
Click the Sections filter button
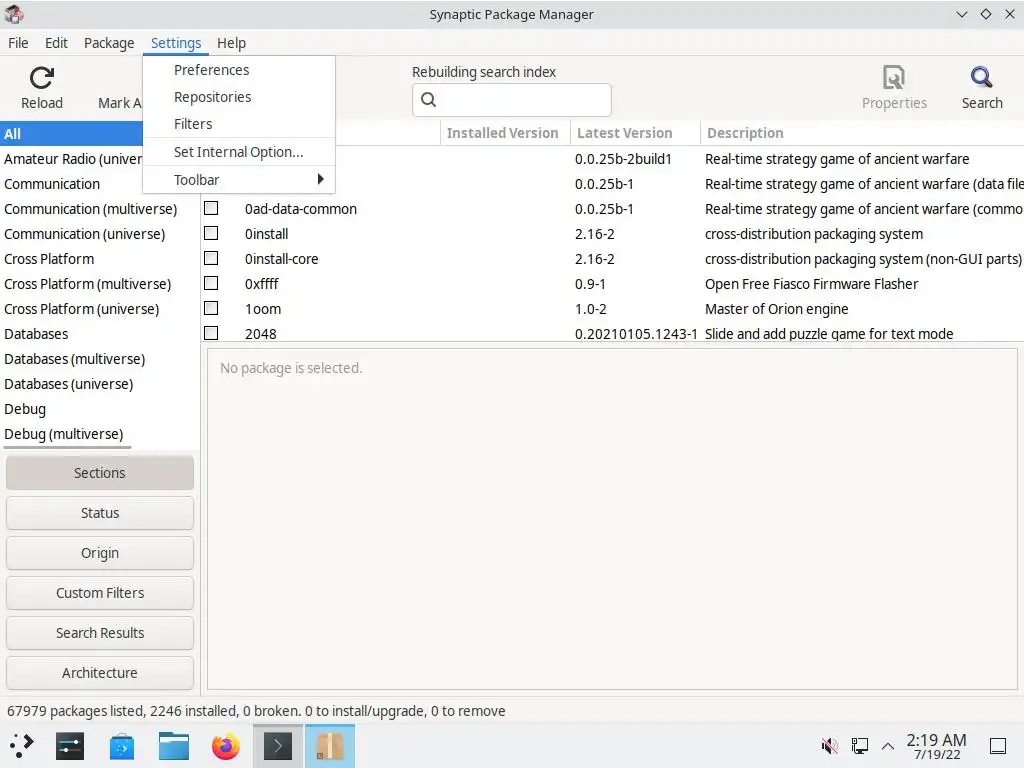click(x=100, y=473)
